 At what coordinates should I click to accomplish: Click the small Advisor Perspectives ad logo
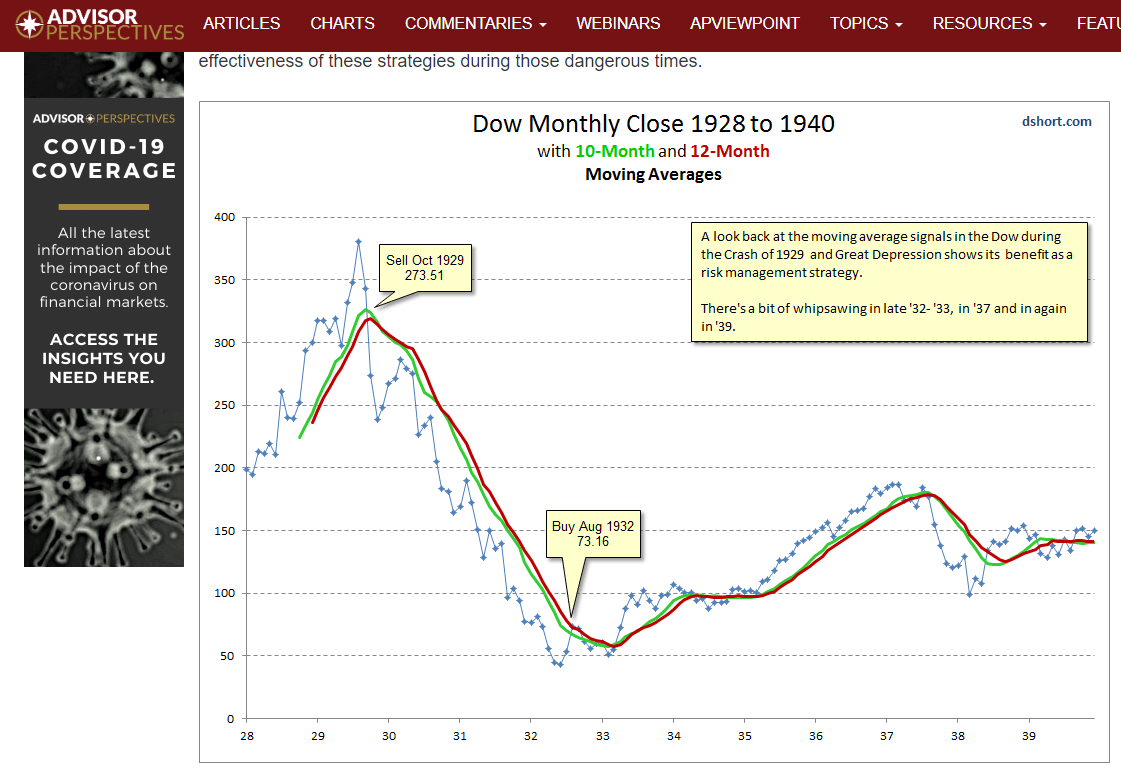click(x=104, y=118)
